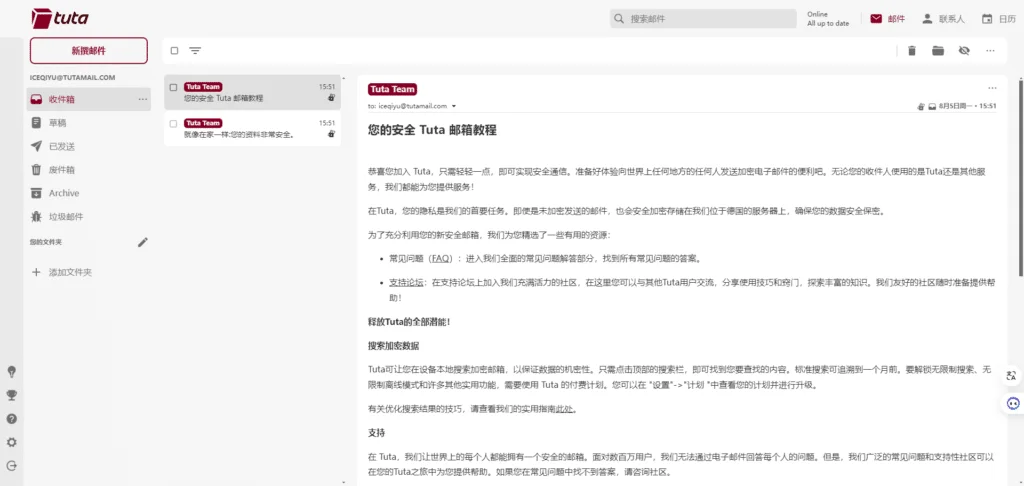The width and height of the screenshot is (1024, 486).
Task: Click the logout icon in sidebar
Action: click(11, 466)
